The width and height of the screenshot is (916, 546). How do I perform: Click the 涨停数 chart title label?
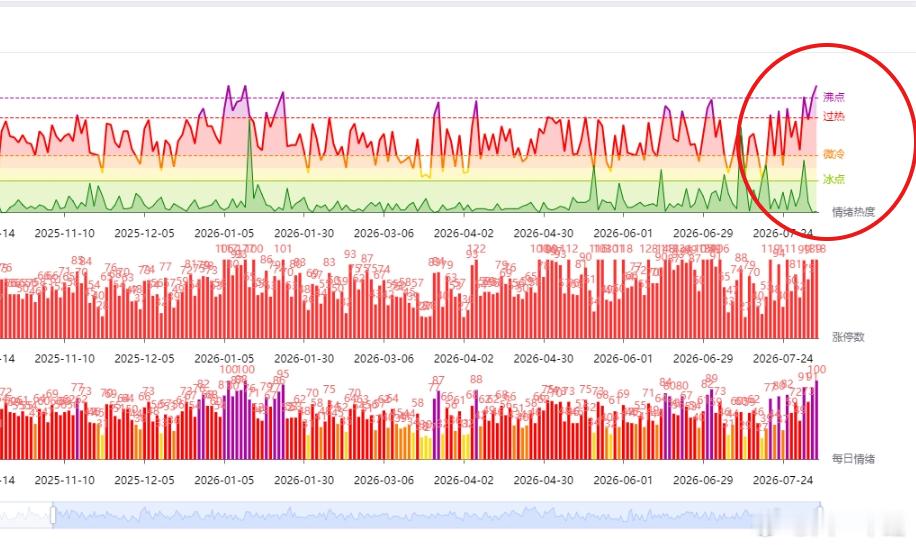tap(848, 337)
